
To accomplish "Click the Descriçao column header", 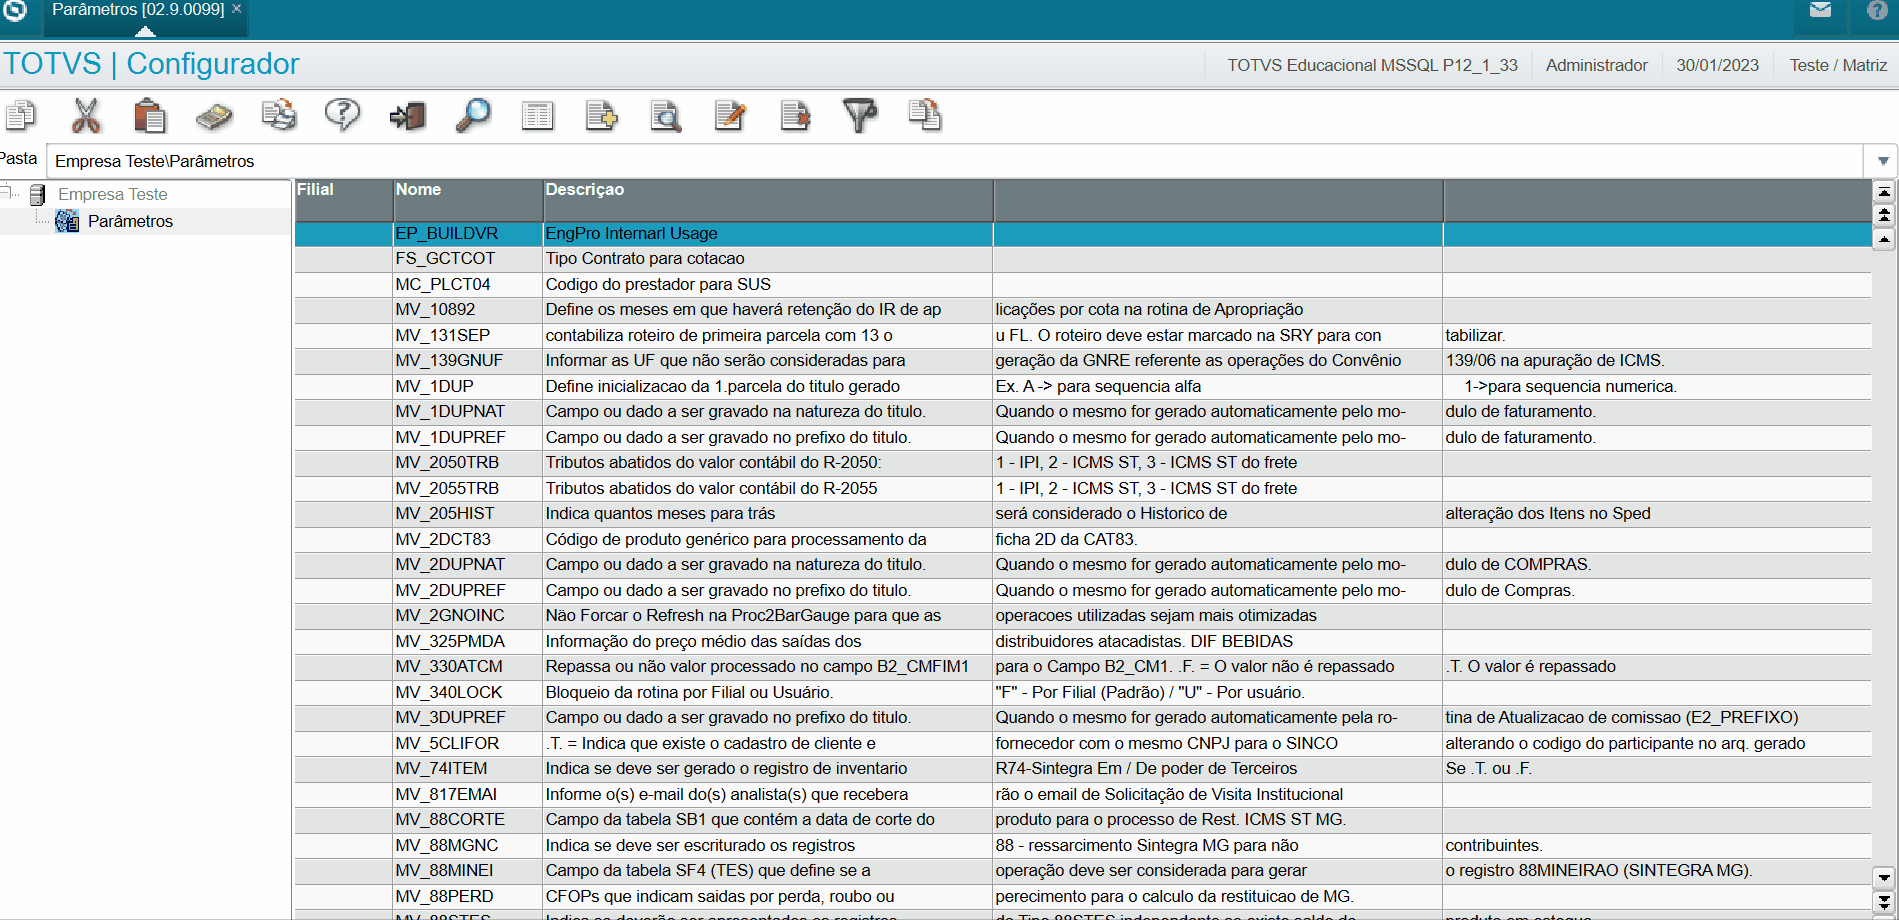I will point(768,200).
